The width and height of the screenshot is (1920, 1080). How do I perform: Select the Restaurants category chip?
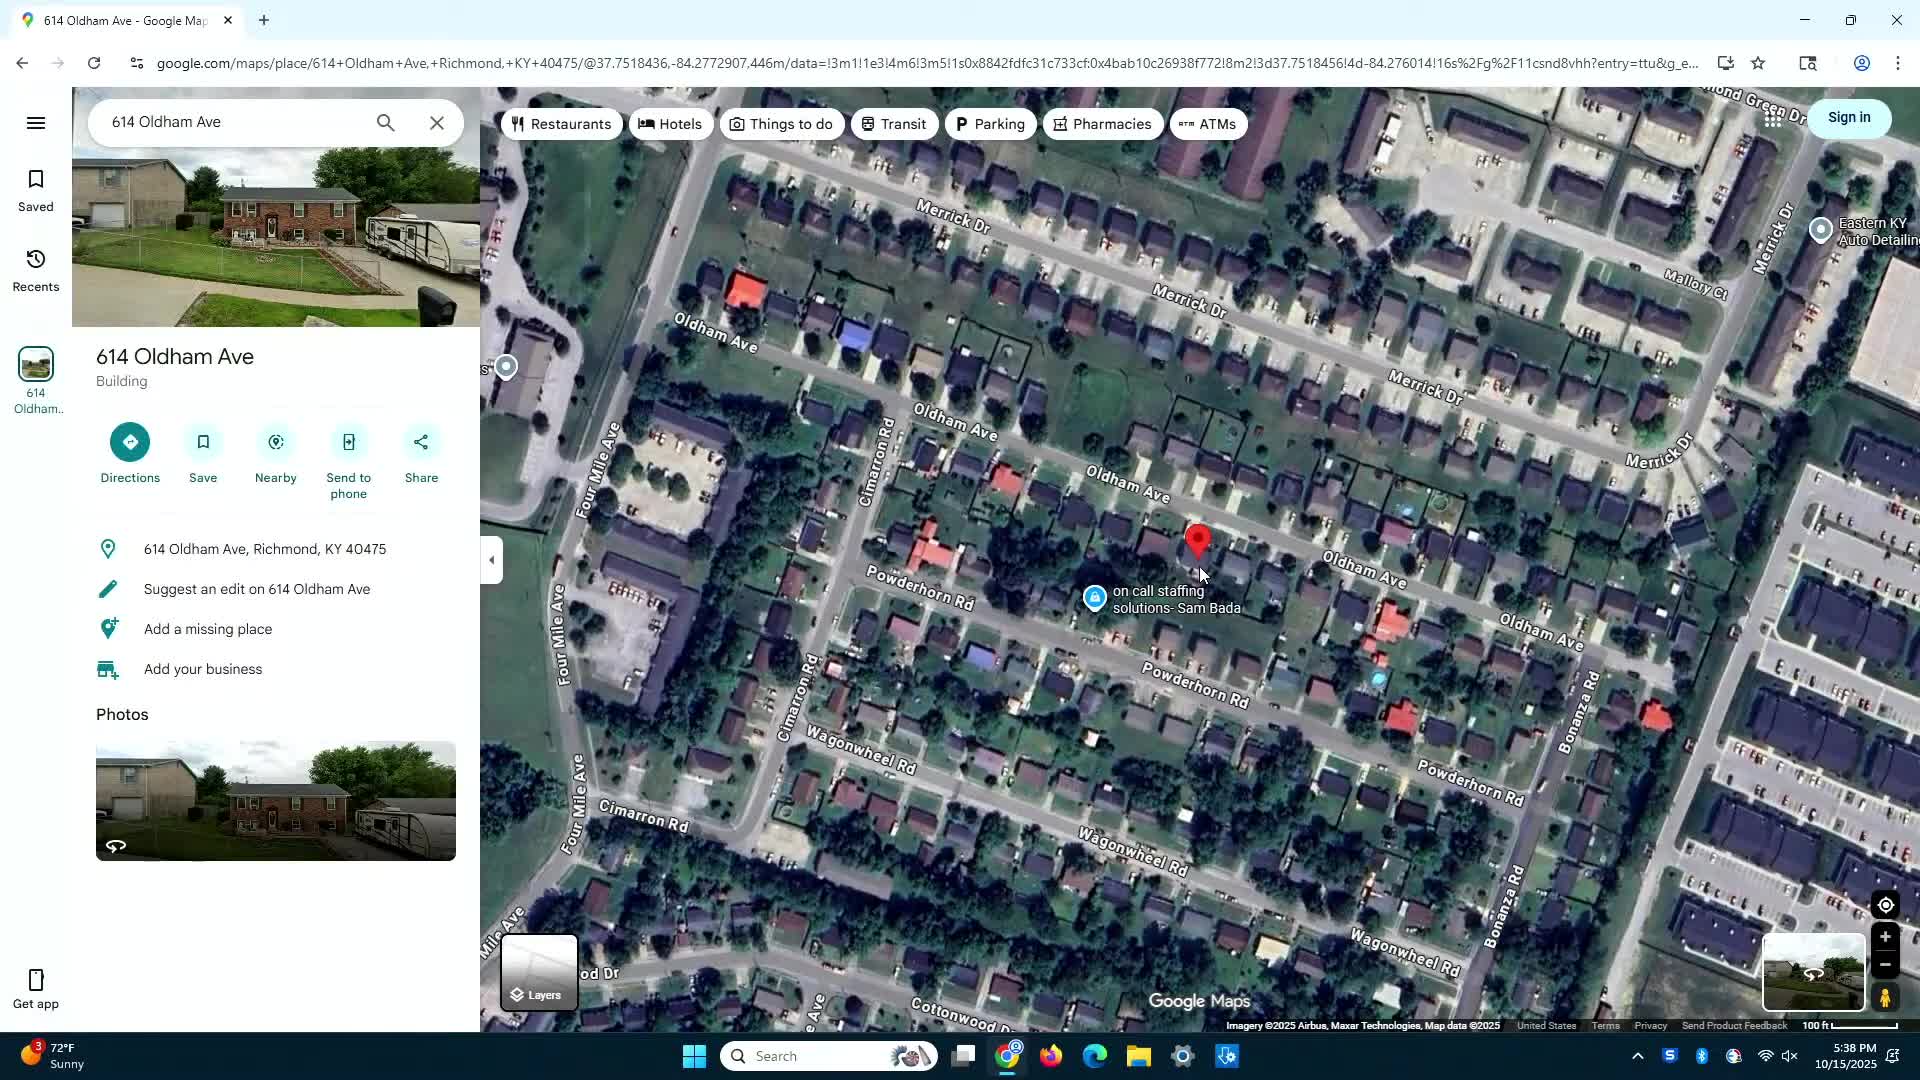561,124
